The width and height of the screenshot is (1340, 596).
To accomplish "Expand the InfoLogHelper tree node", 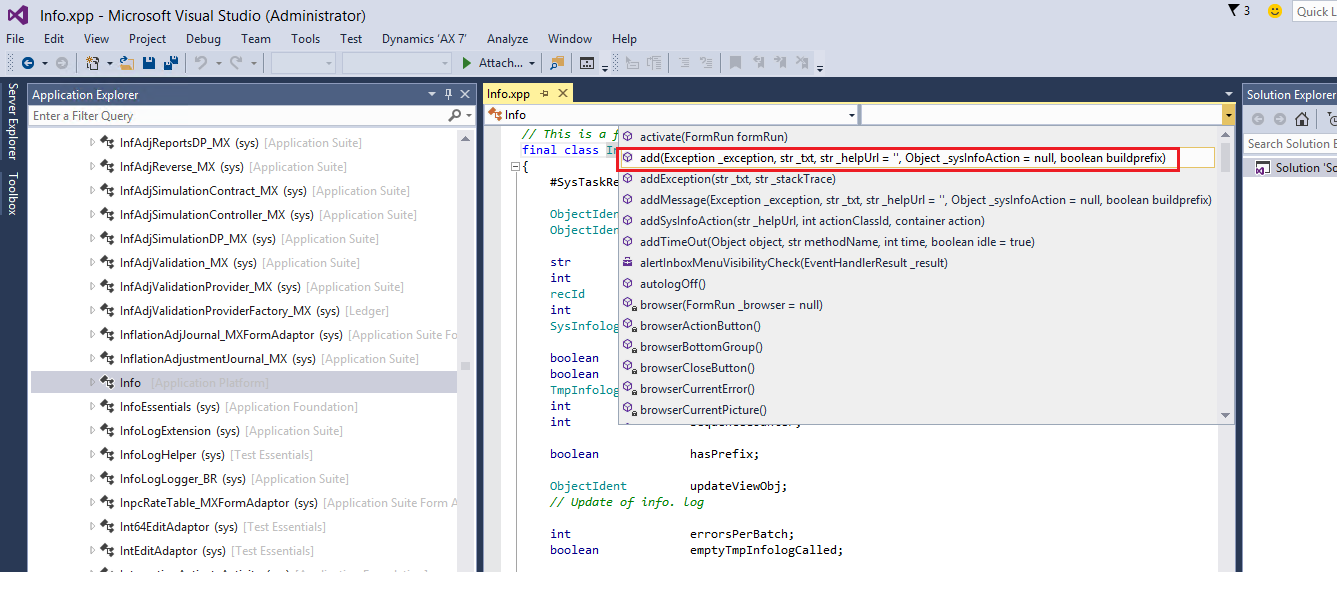I will [93, 454].
